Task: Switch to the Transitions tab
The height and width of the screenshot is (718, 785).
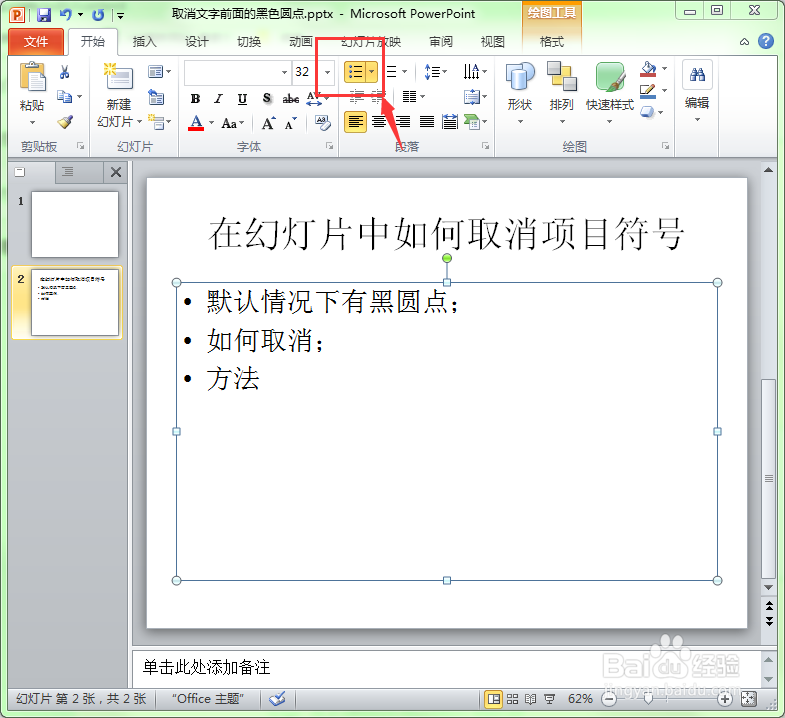Action: (x=249, y=42)
